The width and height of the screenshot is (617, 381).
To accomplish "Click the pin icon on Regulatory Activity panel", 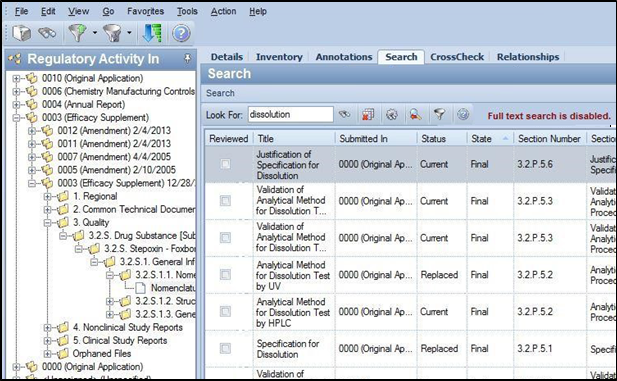I will [188, 59].
